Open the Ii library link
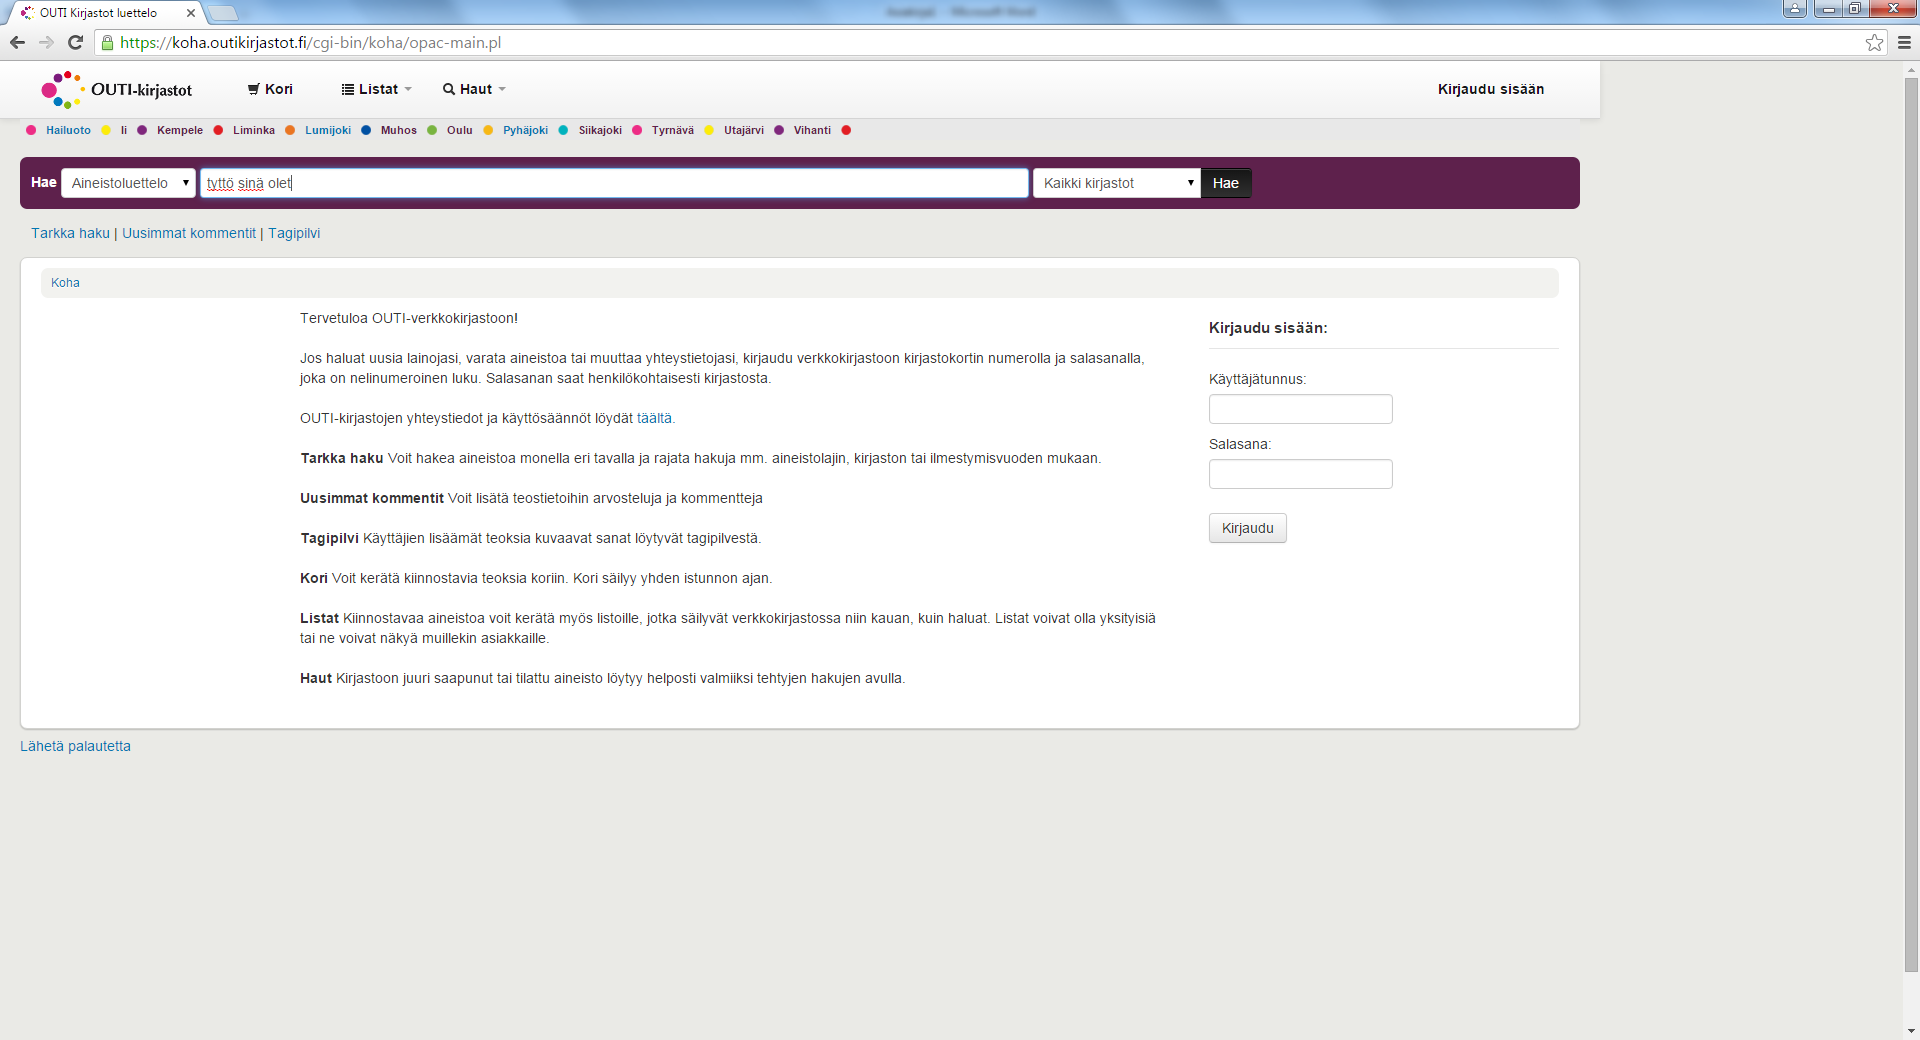Image resolution: width=1920 pixels, height=1040 pixels. click(124, 130)
